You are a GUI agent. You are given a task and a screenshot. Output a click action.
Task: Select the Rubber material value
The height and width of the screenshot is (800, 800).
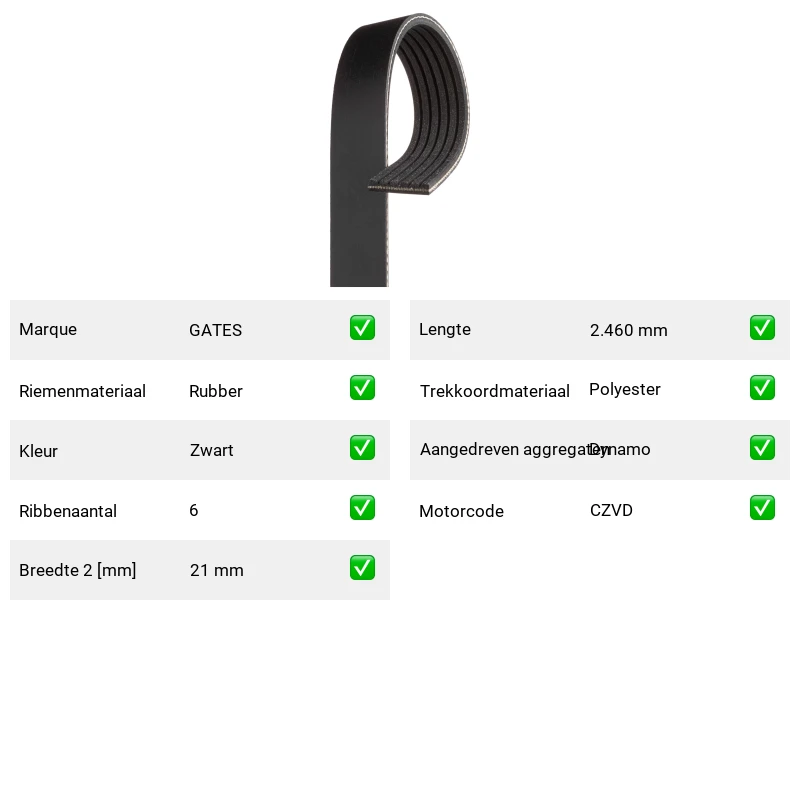(x=216, y=391)
